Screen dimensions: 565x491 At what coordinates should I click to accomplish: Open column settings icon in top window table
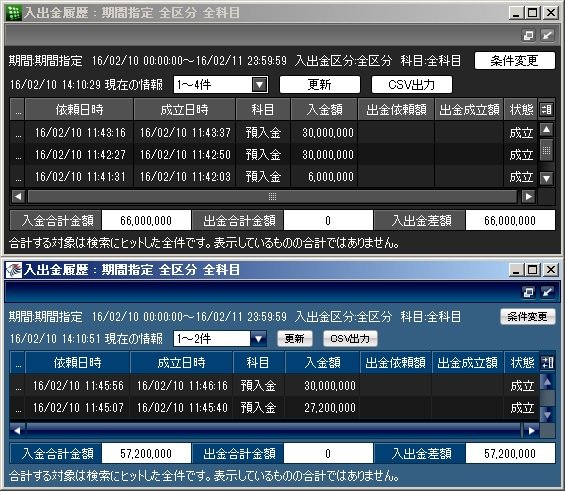(x=546, y=110)
